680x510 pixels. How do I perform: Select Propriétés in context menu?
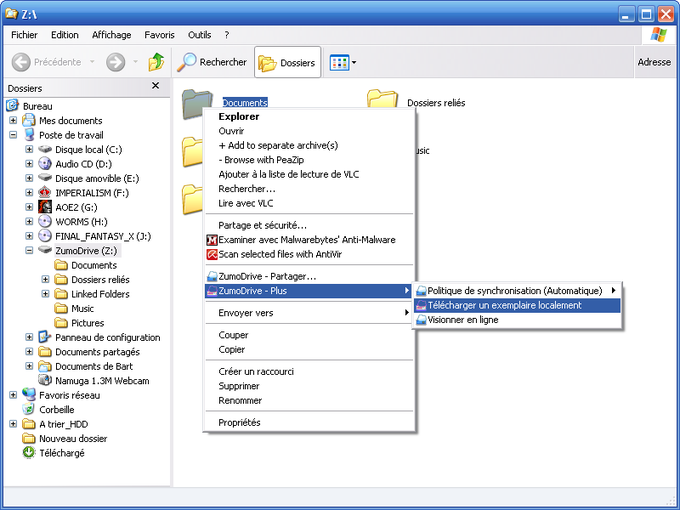pyautogui.click(x=309, y=422)
